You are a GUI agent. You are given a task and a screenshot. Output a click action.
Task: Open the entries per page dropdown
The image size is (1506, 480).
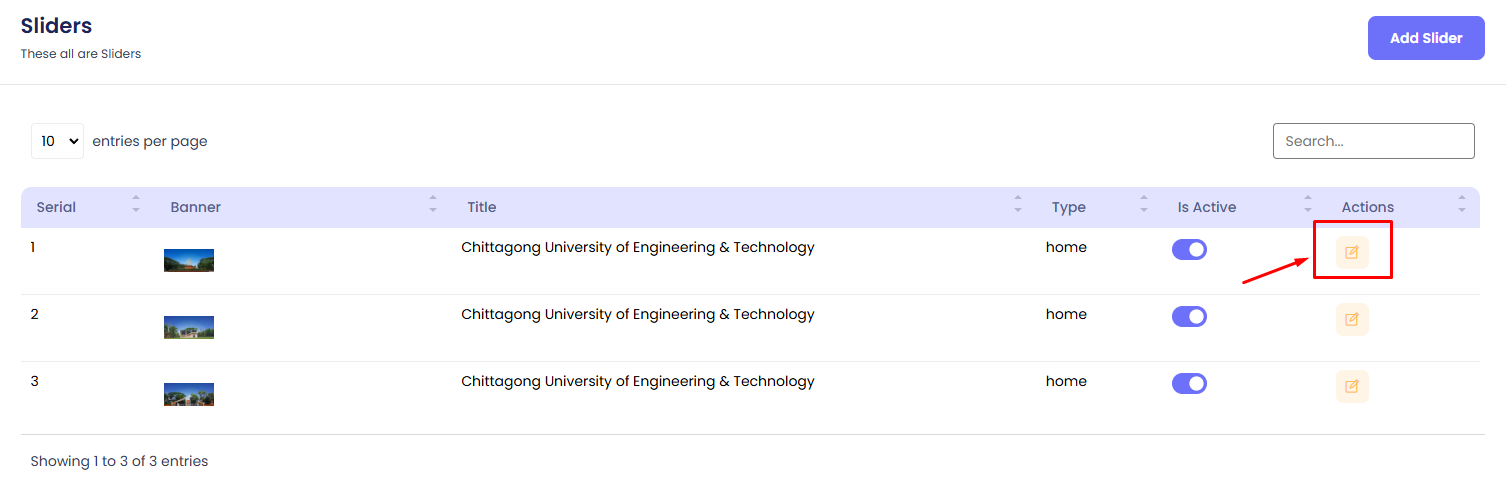point(58,141)
